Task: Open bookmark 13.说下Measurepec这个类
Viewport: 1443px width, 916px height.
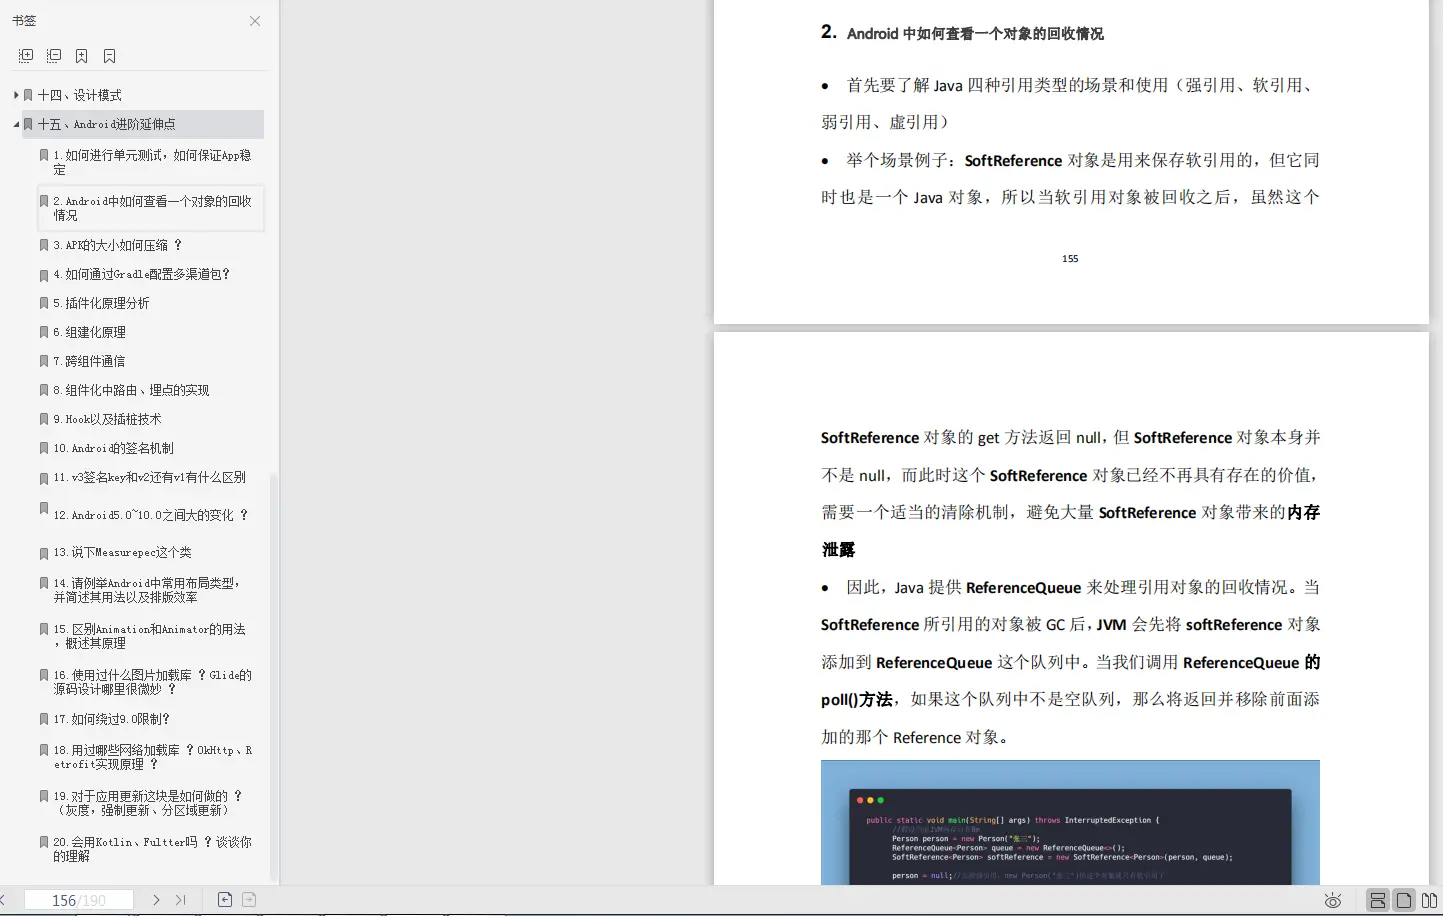Action: [122, 552]
